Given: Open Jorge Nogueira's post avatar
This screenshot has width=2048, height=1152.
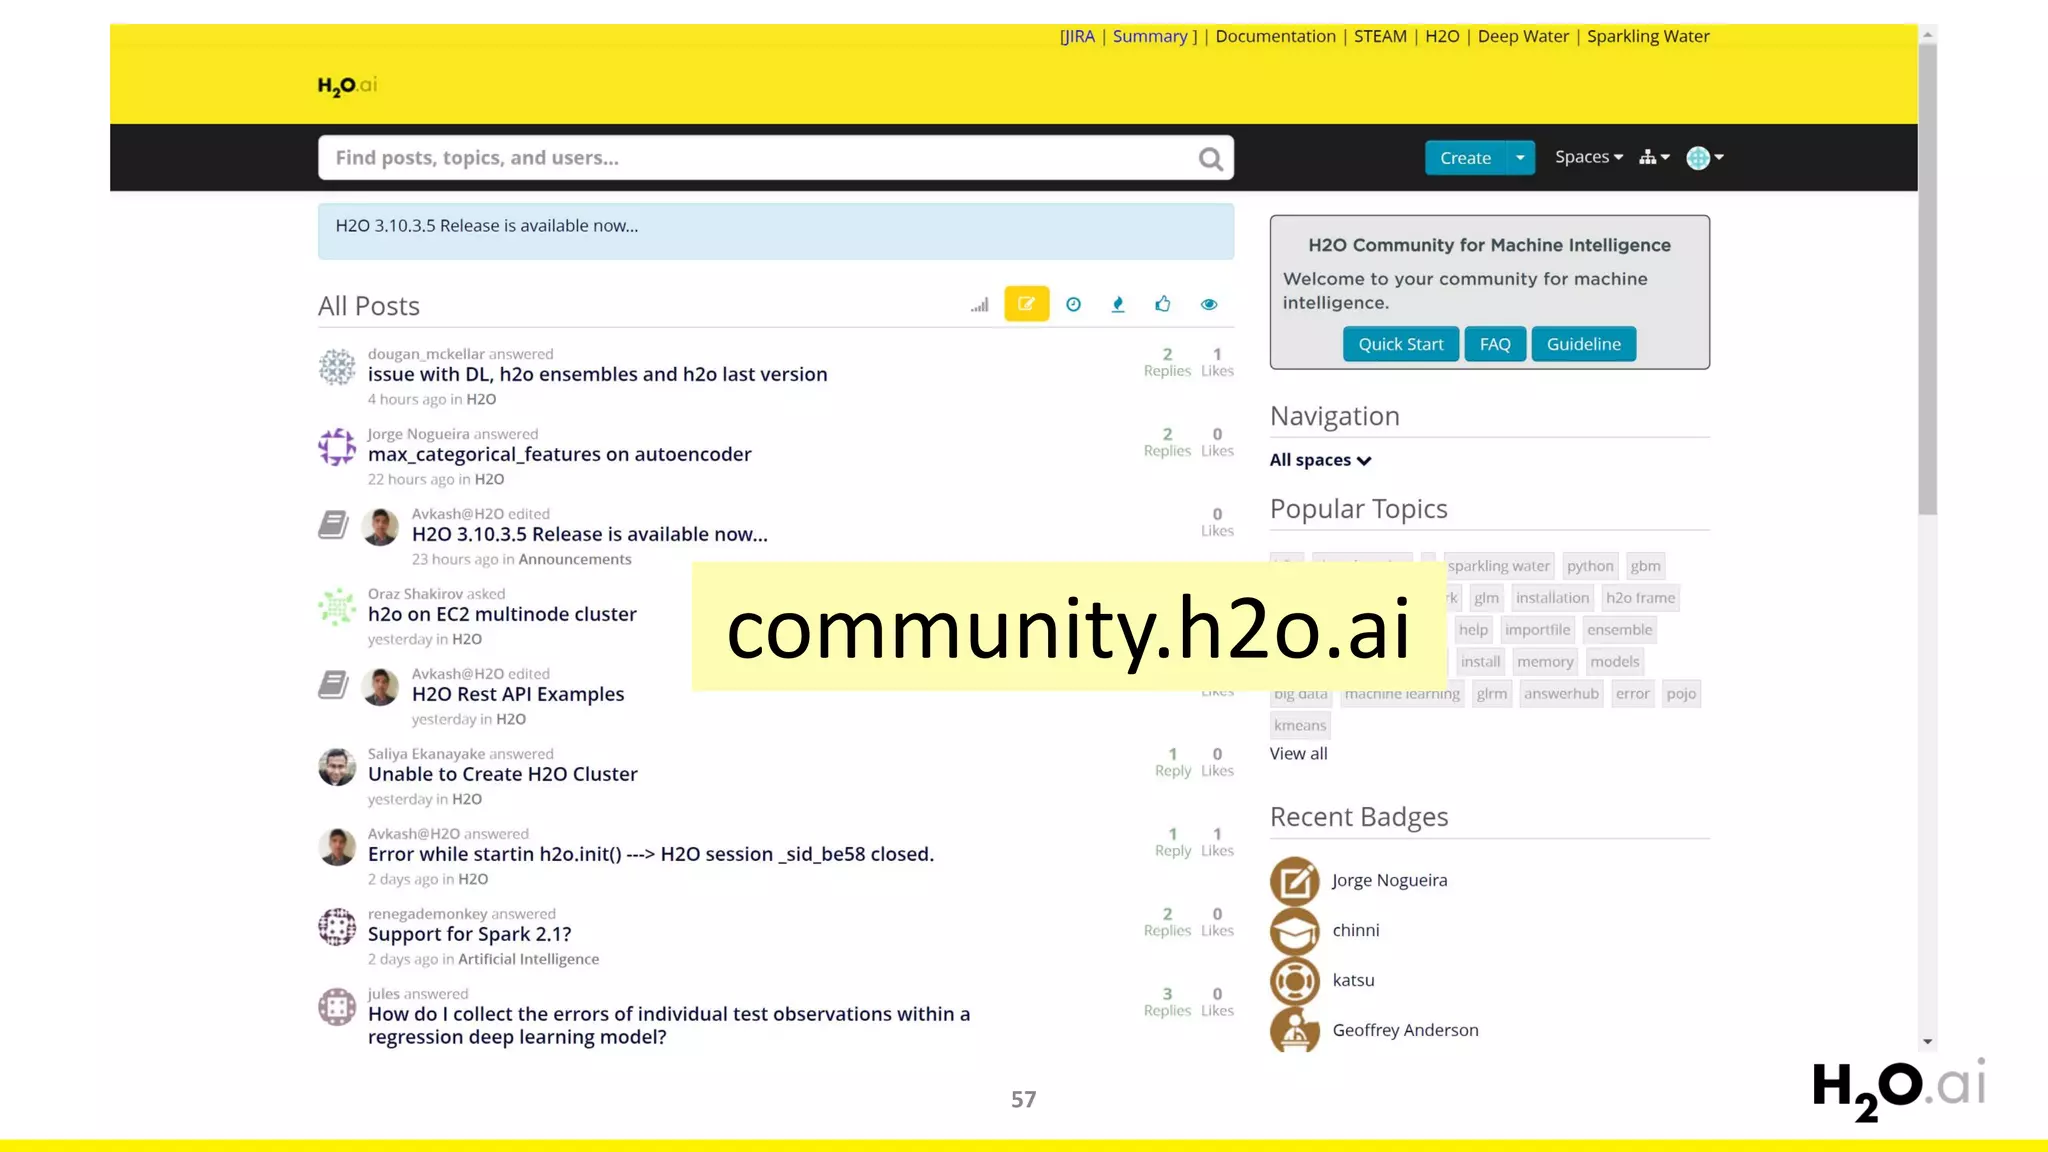Looking at the screenshot, I should [337, 447].
